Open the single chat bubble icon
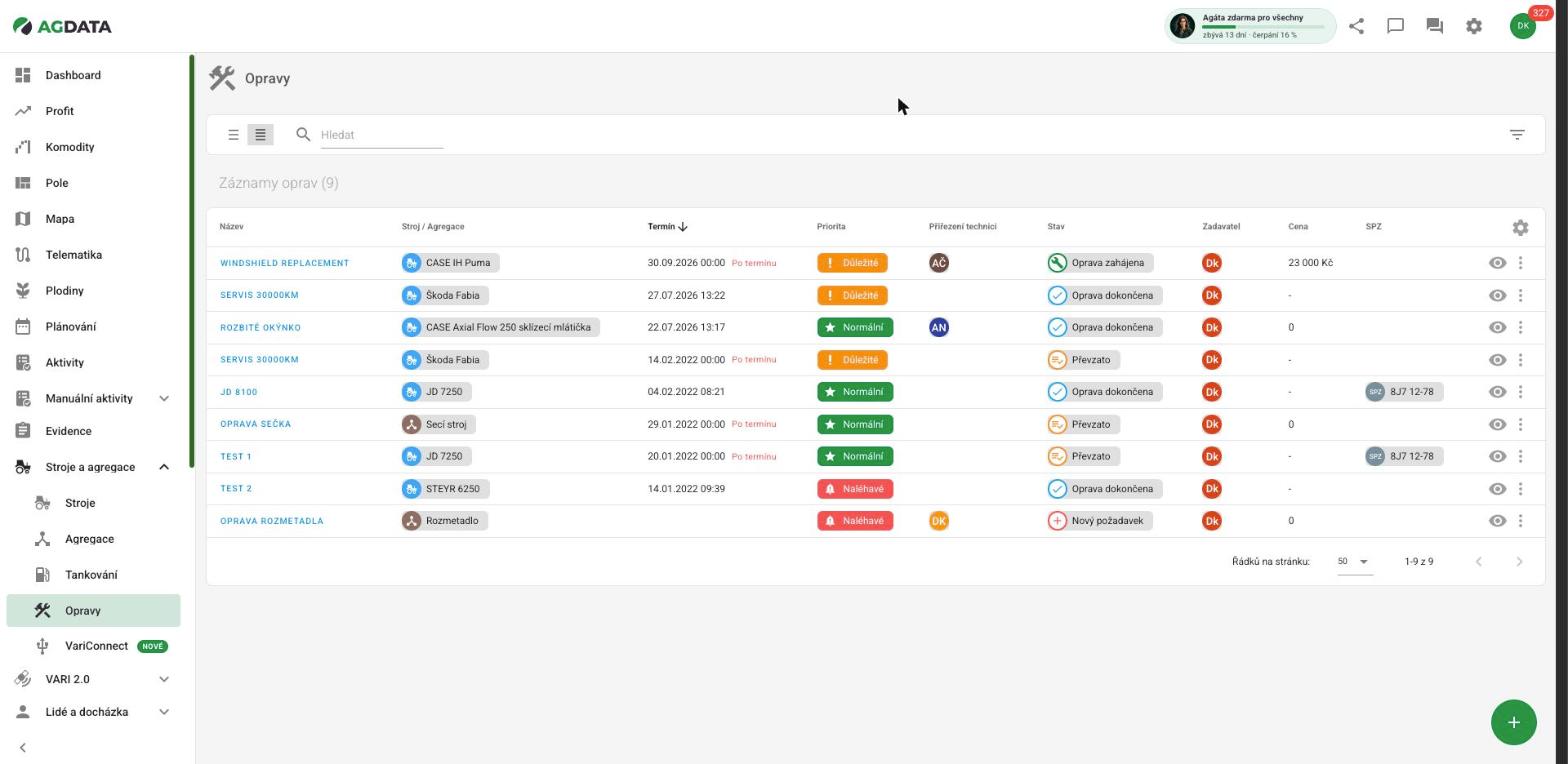The width and height of the screenshot is (1568, 764). click(x=1395, y=26)
